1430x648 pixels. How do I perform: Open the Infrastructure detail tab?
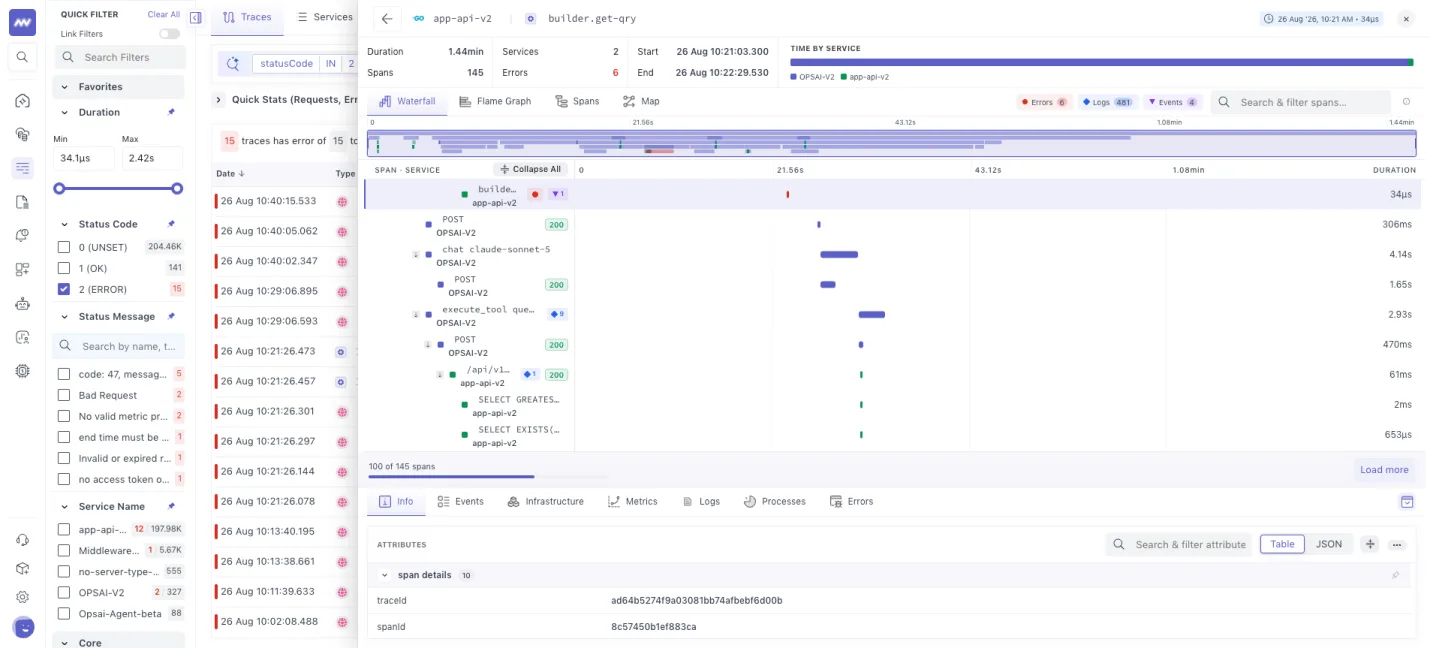[545, 501]
